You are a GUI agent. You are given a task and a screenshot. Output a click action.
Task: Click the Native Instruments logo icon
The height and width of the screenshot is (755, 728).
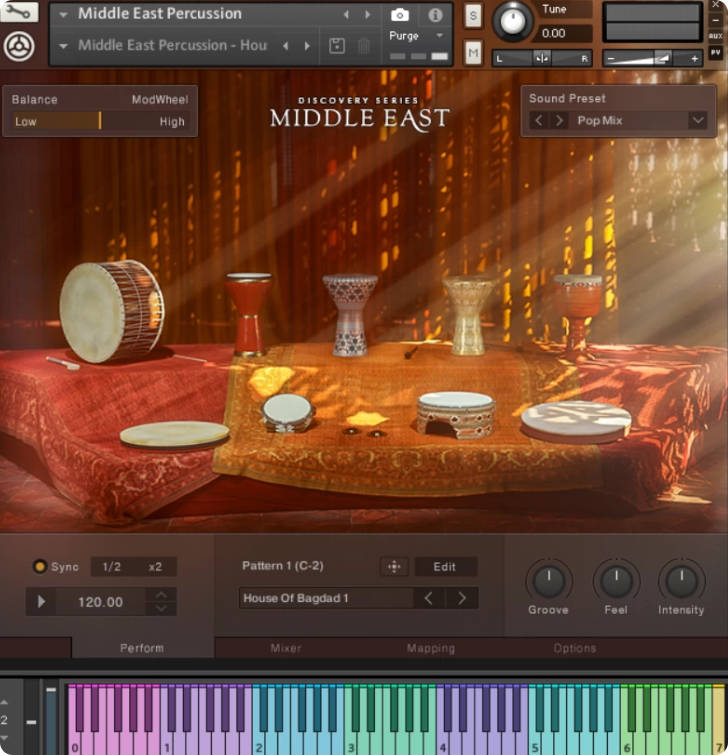19,46
